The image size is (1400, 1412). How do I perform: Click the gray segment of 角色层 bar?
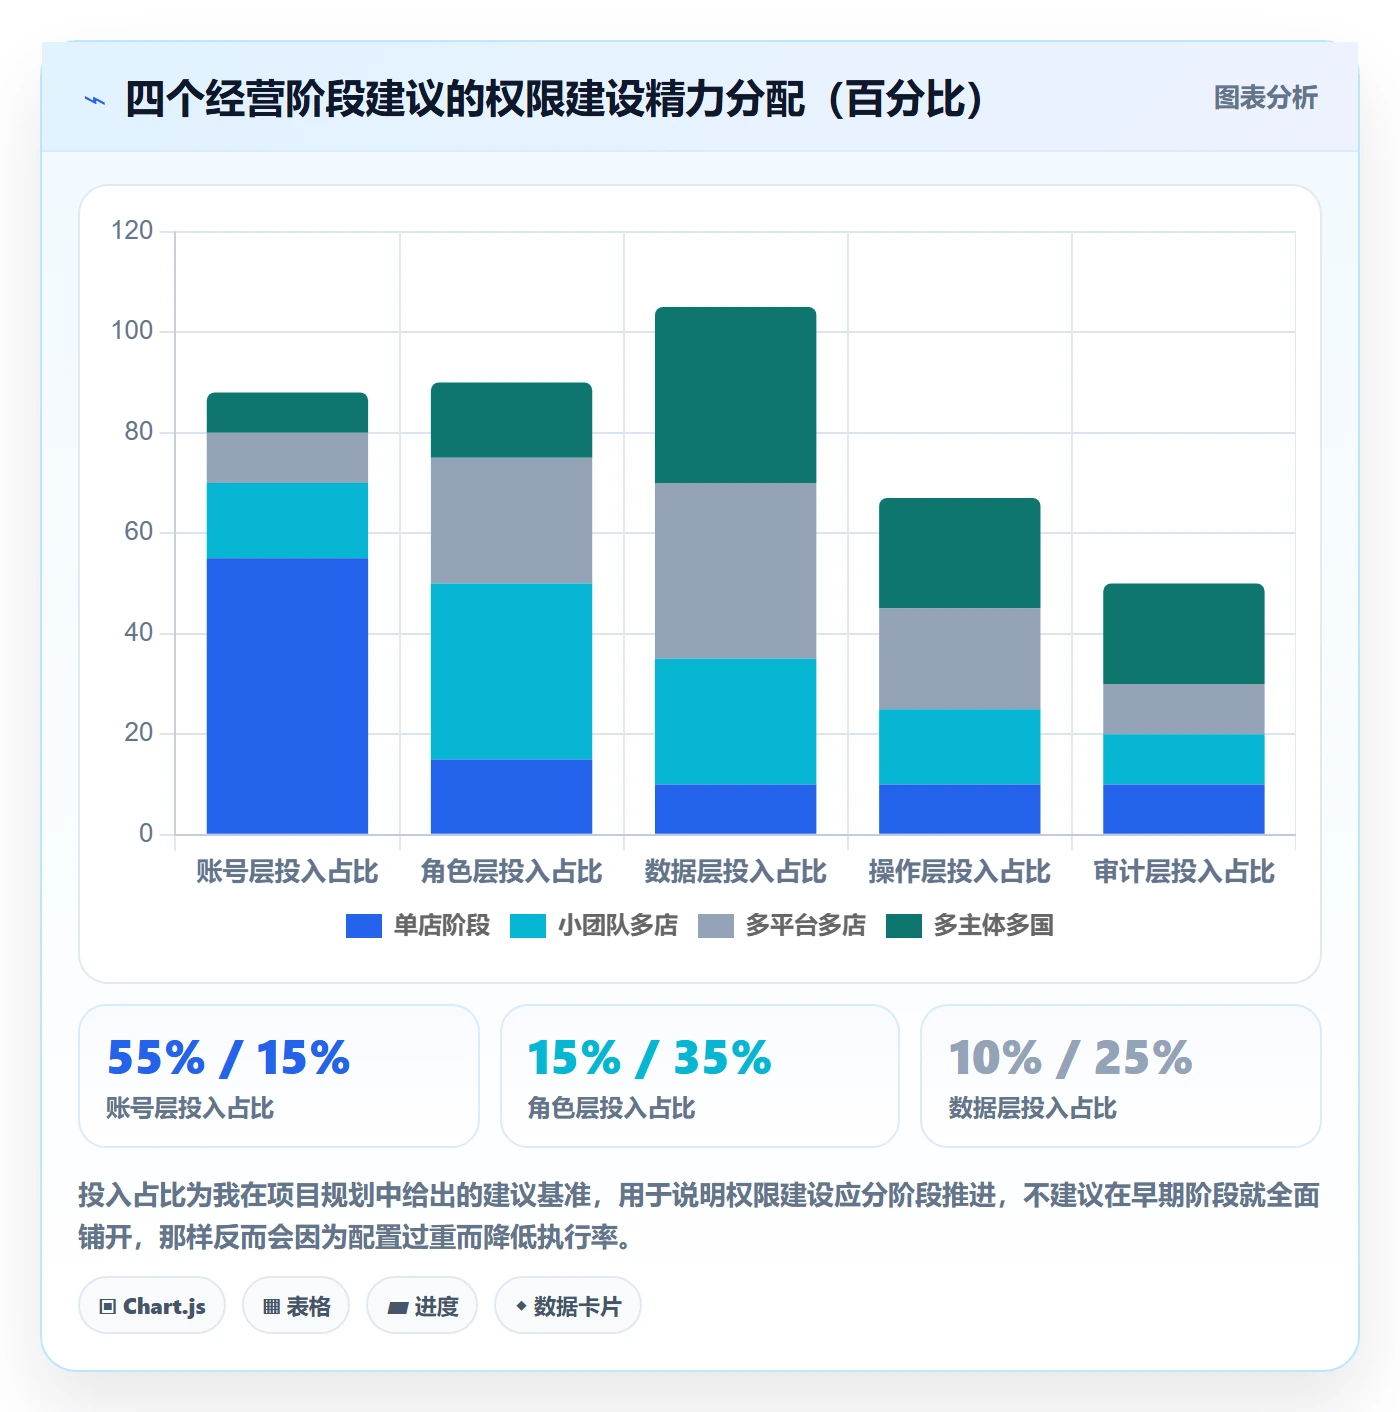click(511, 520)
